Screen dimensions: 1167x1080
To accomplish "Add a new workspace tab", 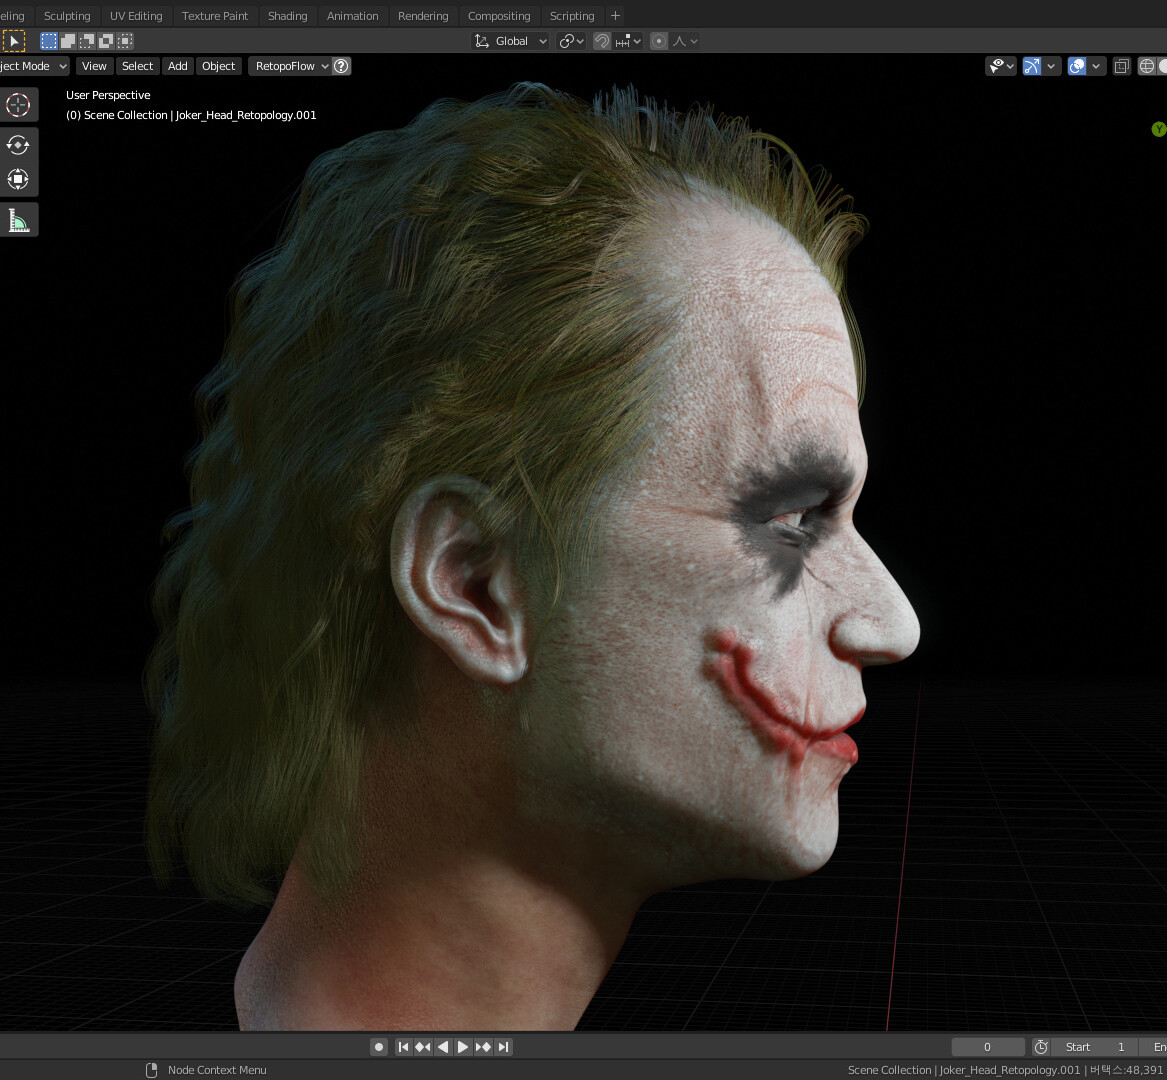I will (x=615, y=16).
